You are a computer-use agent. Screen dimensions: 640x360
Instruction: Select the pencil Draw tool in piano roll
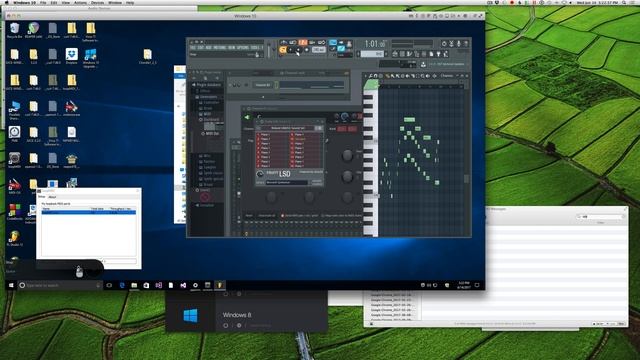pyautogui.click(x=387, y=76)
